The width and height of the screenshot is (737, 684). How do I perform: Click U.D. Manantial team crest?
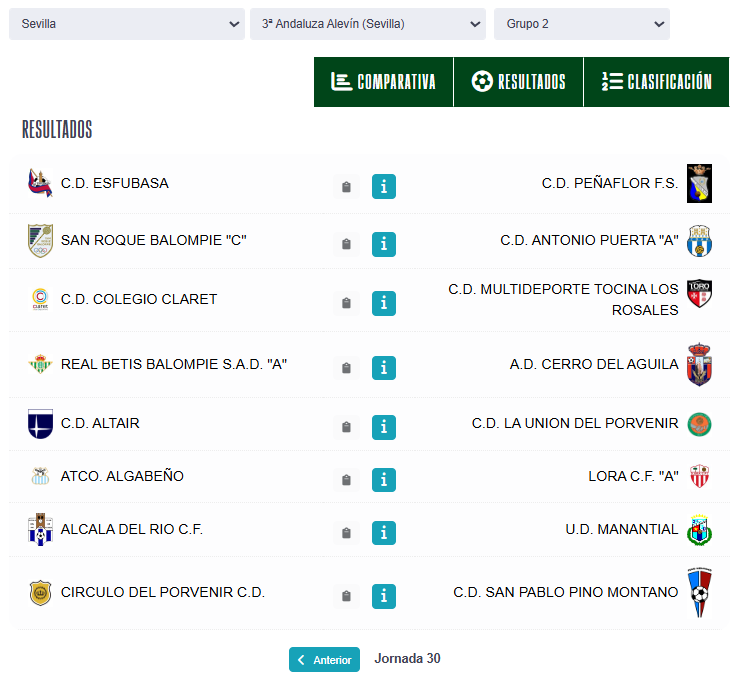point(699,530)
